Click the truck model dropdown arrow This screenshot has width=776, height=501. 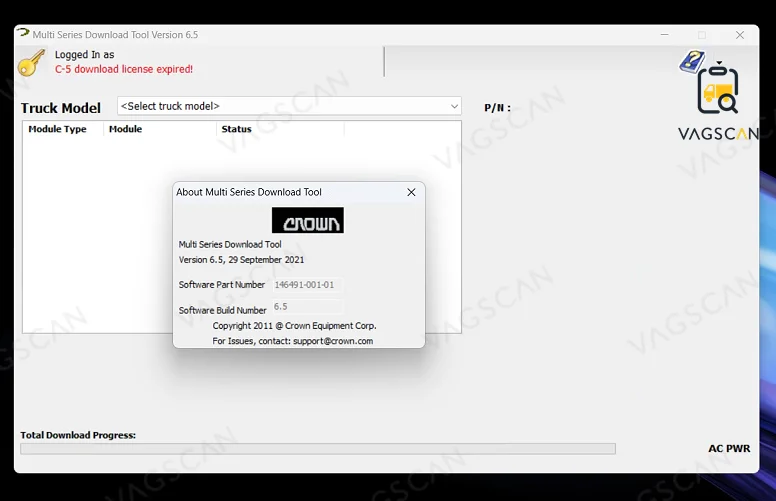tap(454, 106)
